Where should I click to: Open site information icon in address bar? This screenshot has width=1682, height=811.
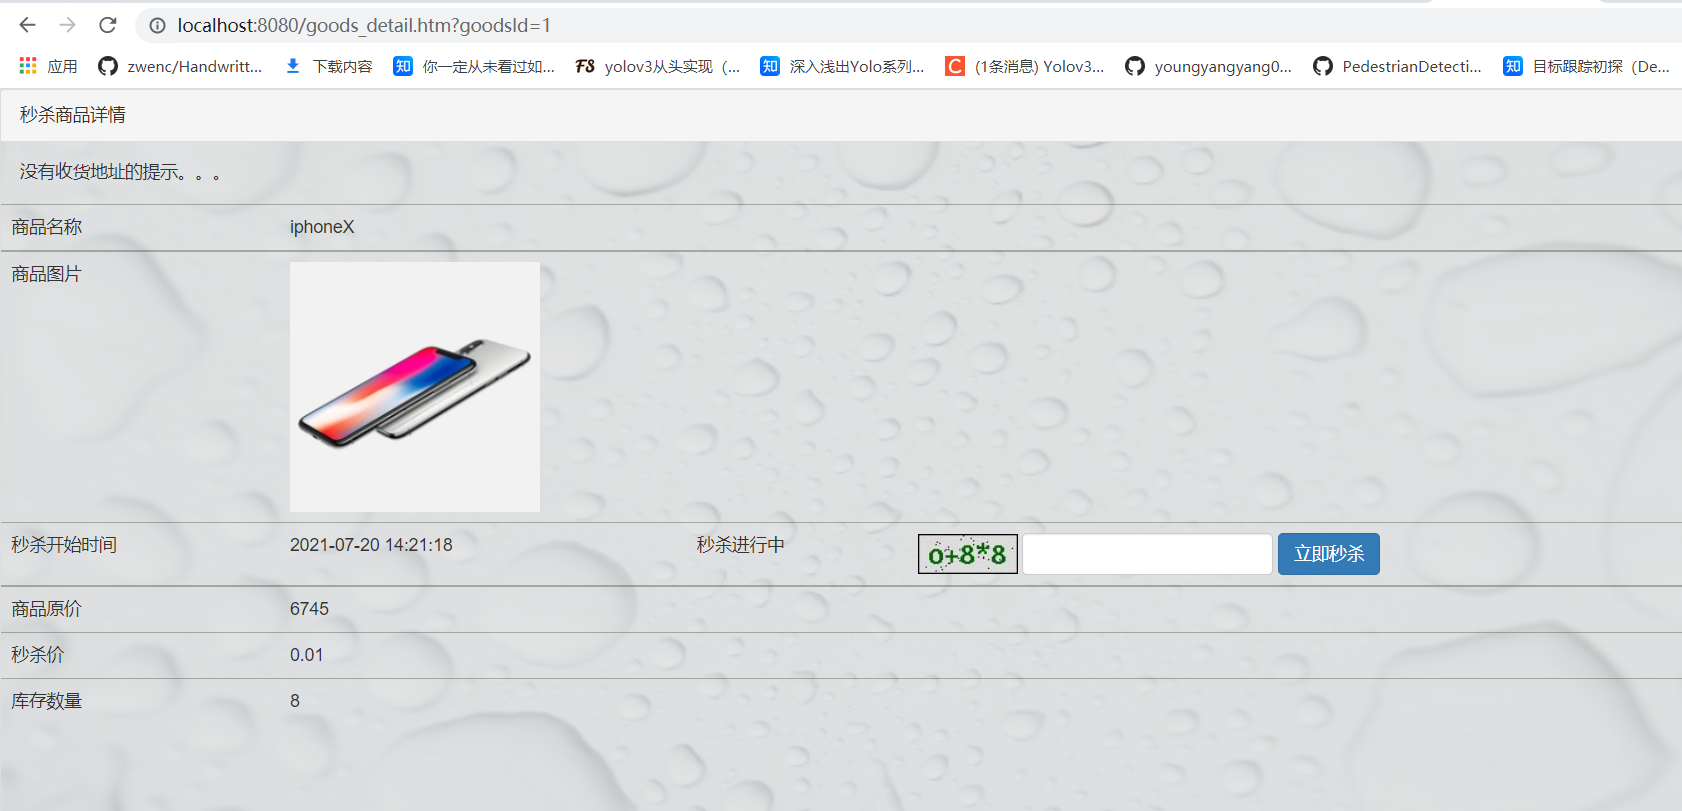coord(157,25)
